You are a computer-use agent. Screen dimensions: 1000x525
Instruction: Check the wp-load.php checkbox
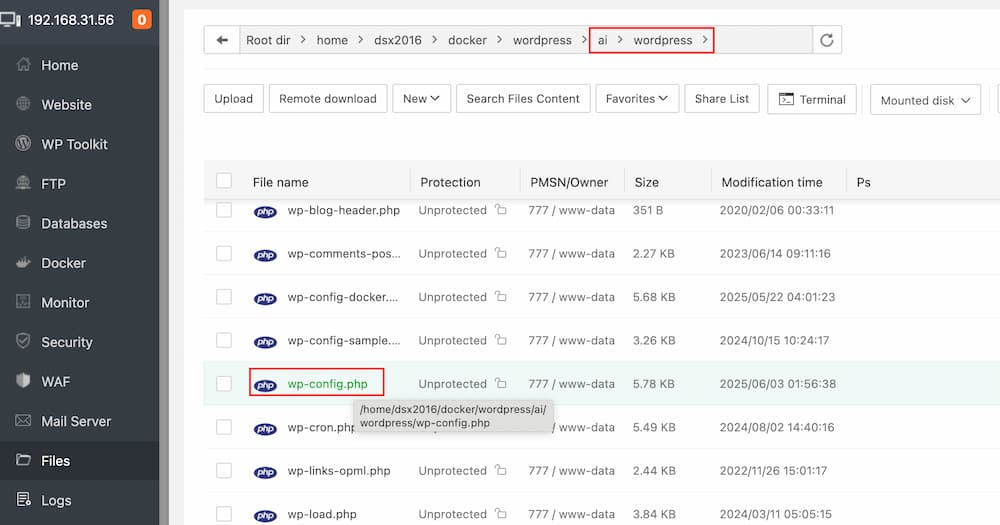coord(224,514)
